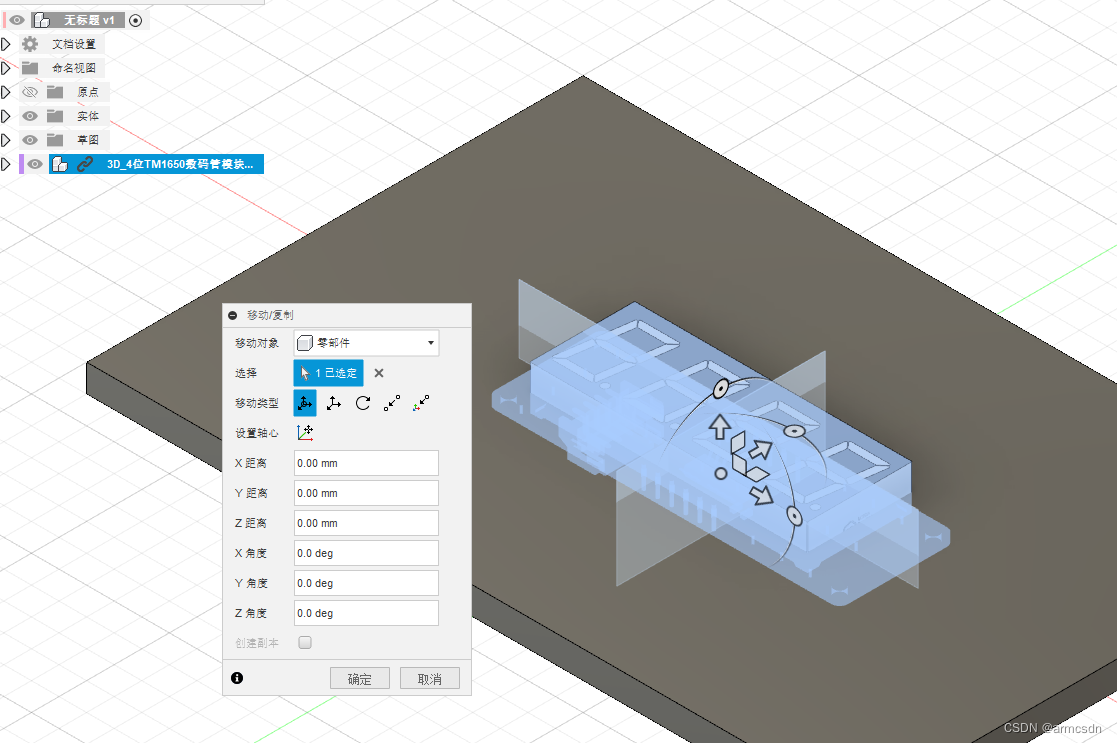Click the Set Pivot (设置轴心) icon

[x=305, y=432]
